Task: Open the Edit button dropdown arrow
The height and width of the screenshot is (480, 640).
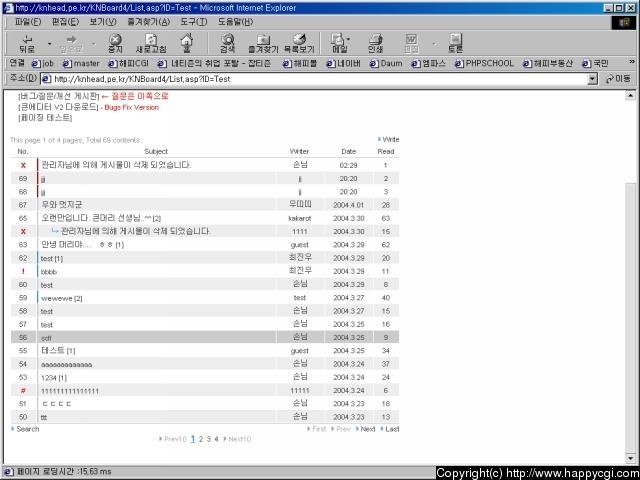Action: 433,43
